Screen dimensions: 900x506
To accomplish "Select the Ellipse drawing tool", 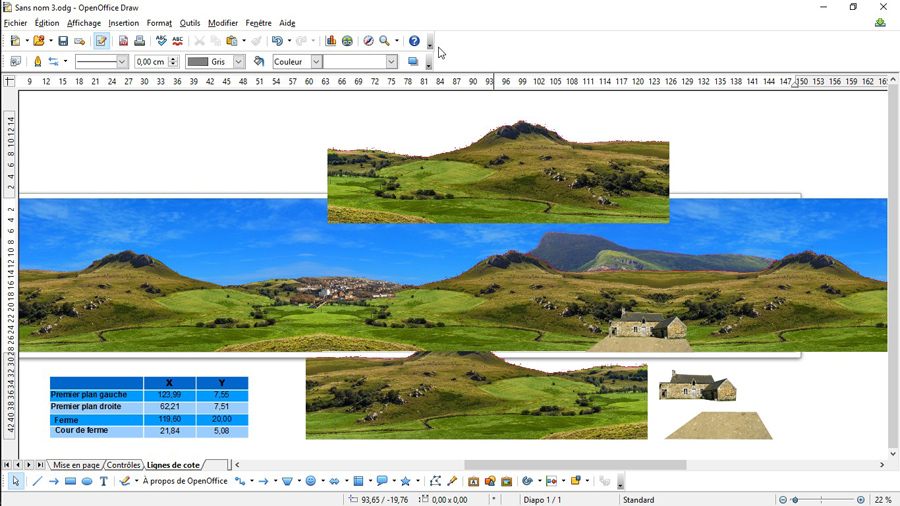I will (x=87, y=481).
